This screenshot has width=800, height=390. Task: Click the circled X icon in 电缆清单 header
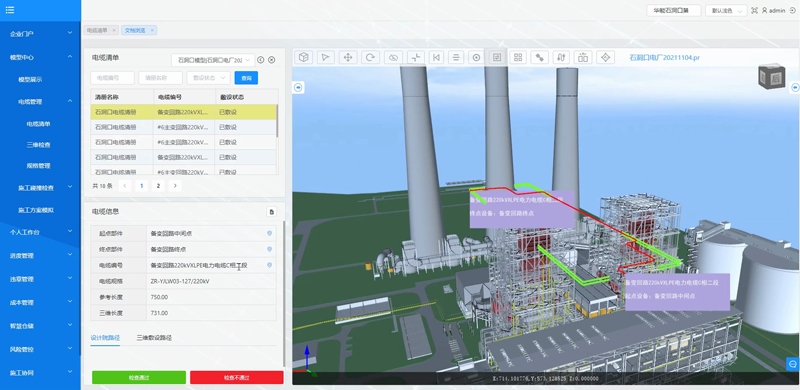[271, 60]
